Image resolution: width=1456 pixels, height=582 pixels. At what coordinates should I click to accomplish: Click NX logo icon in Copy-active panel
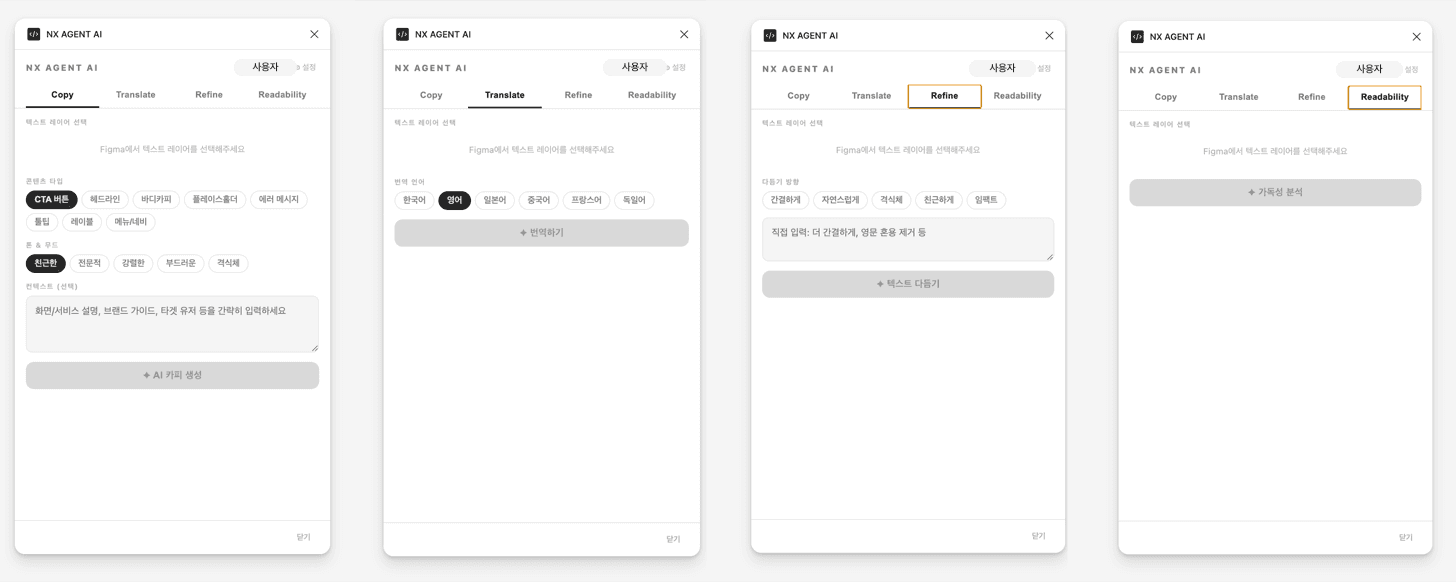point(34,34)
